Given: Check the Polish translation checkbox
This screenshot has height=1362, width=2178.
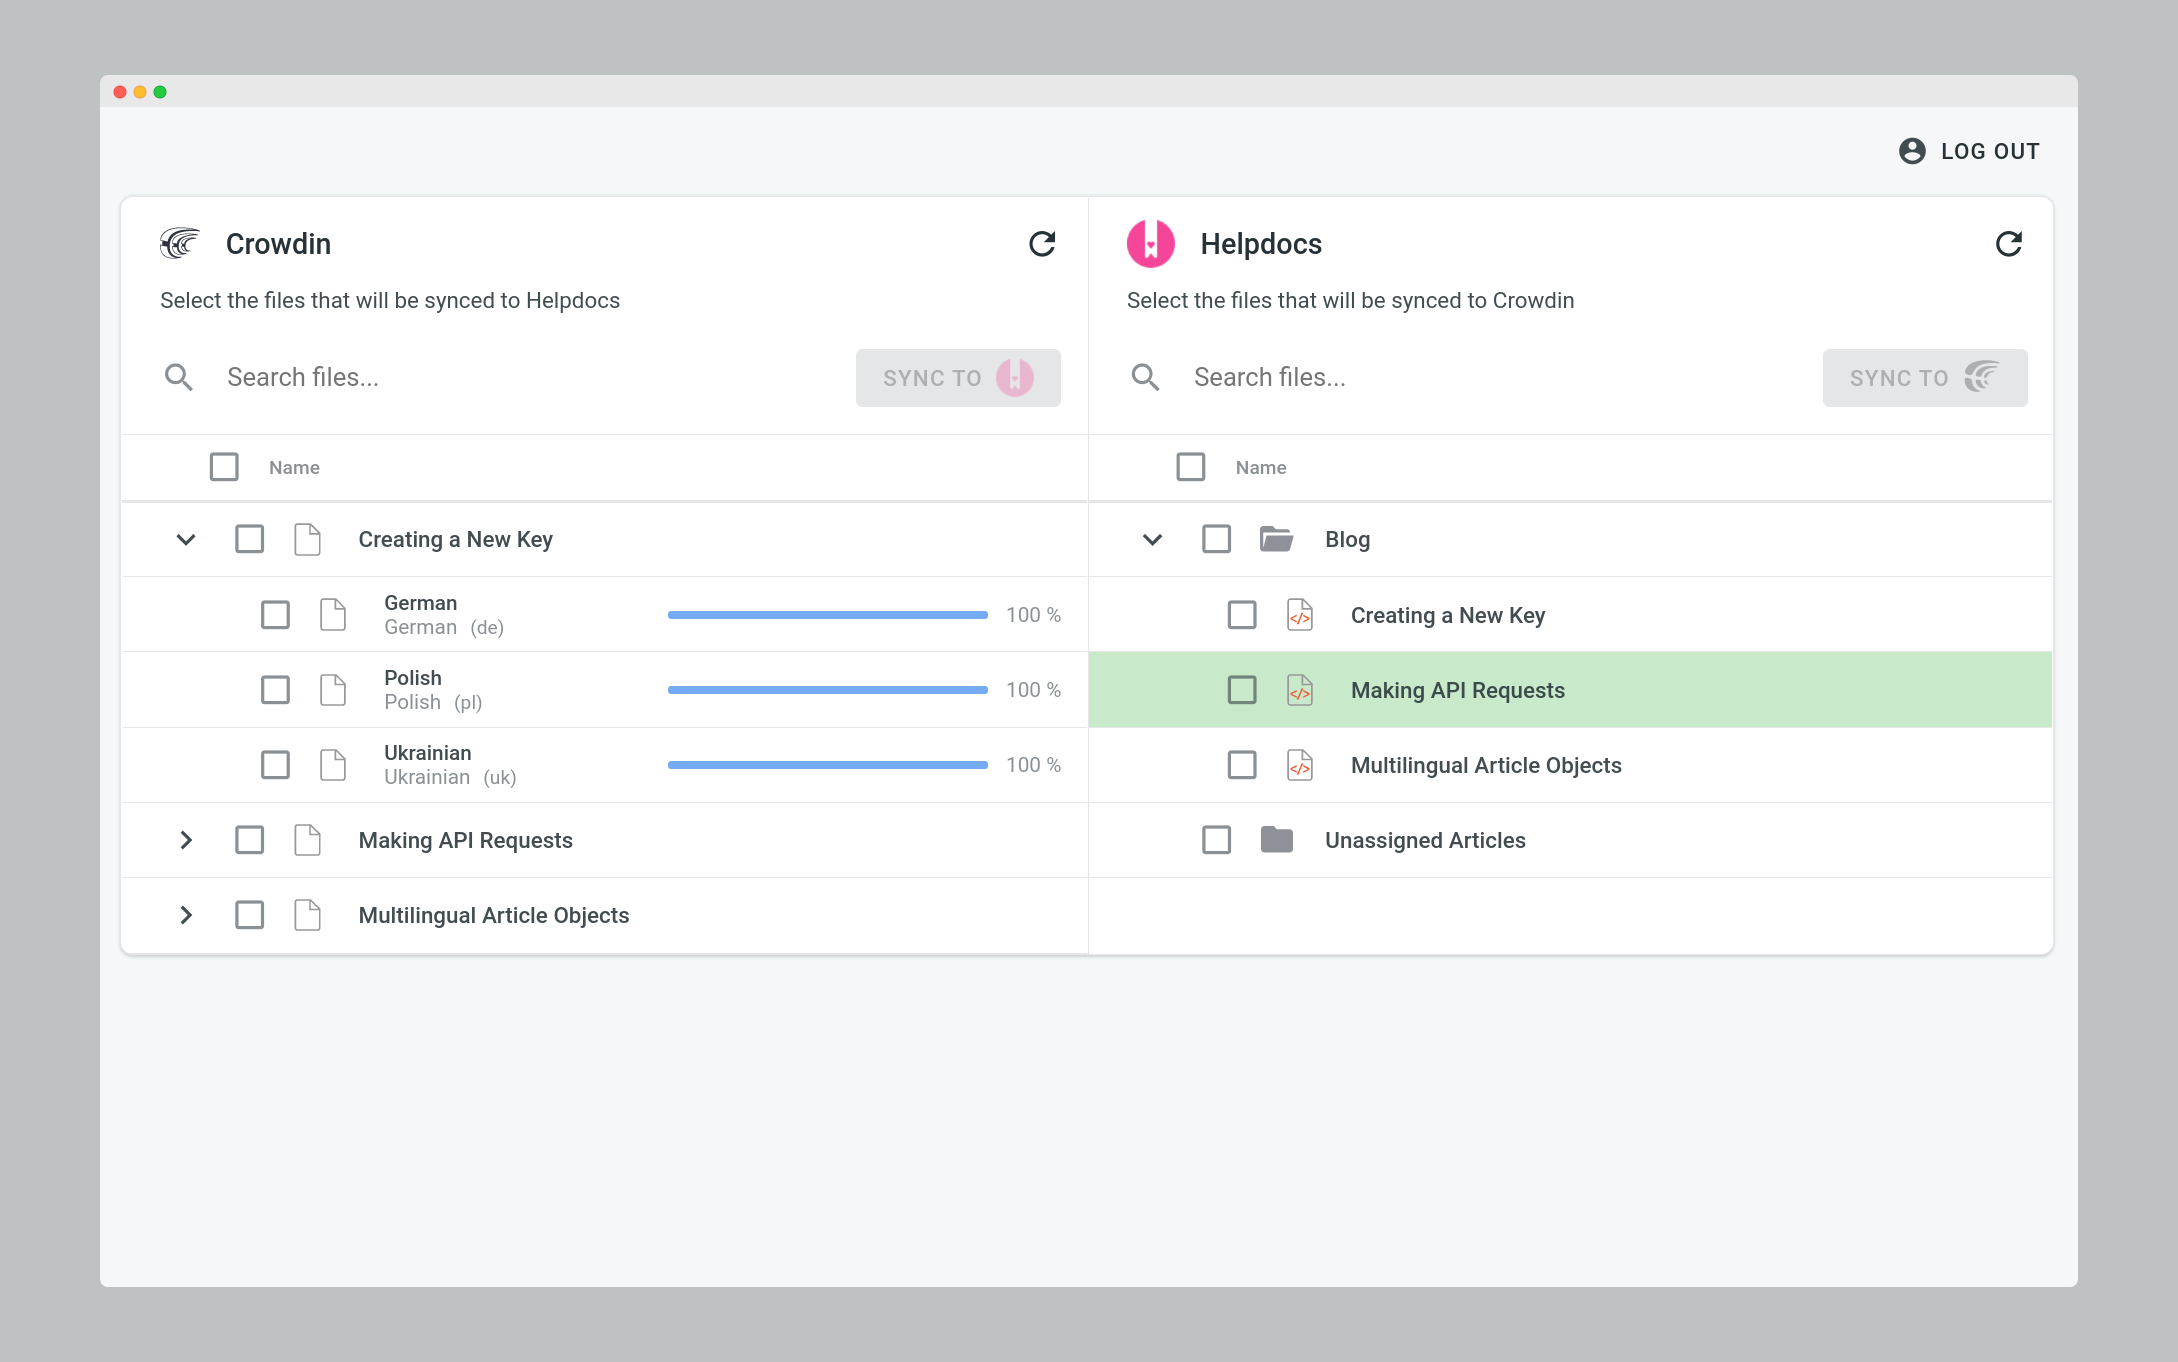Looking at the screenshot, I should pyautogui.click(x=276, y=690).
